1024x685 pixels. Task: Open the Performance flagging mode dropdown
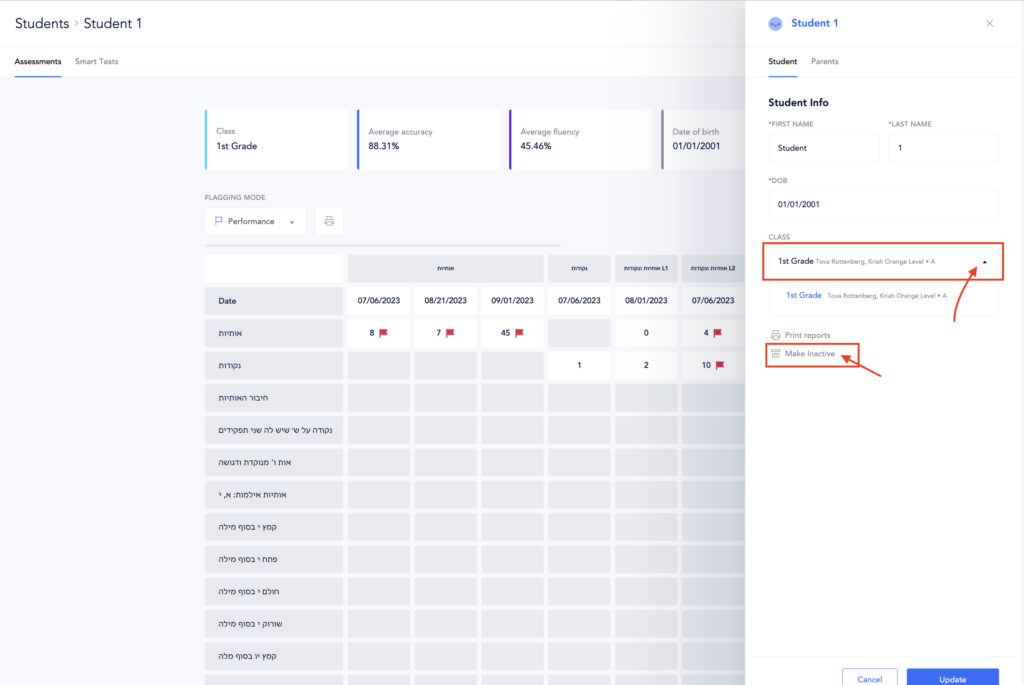pos(255,221)
